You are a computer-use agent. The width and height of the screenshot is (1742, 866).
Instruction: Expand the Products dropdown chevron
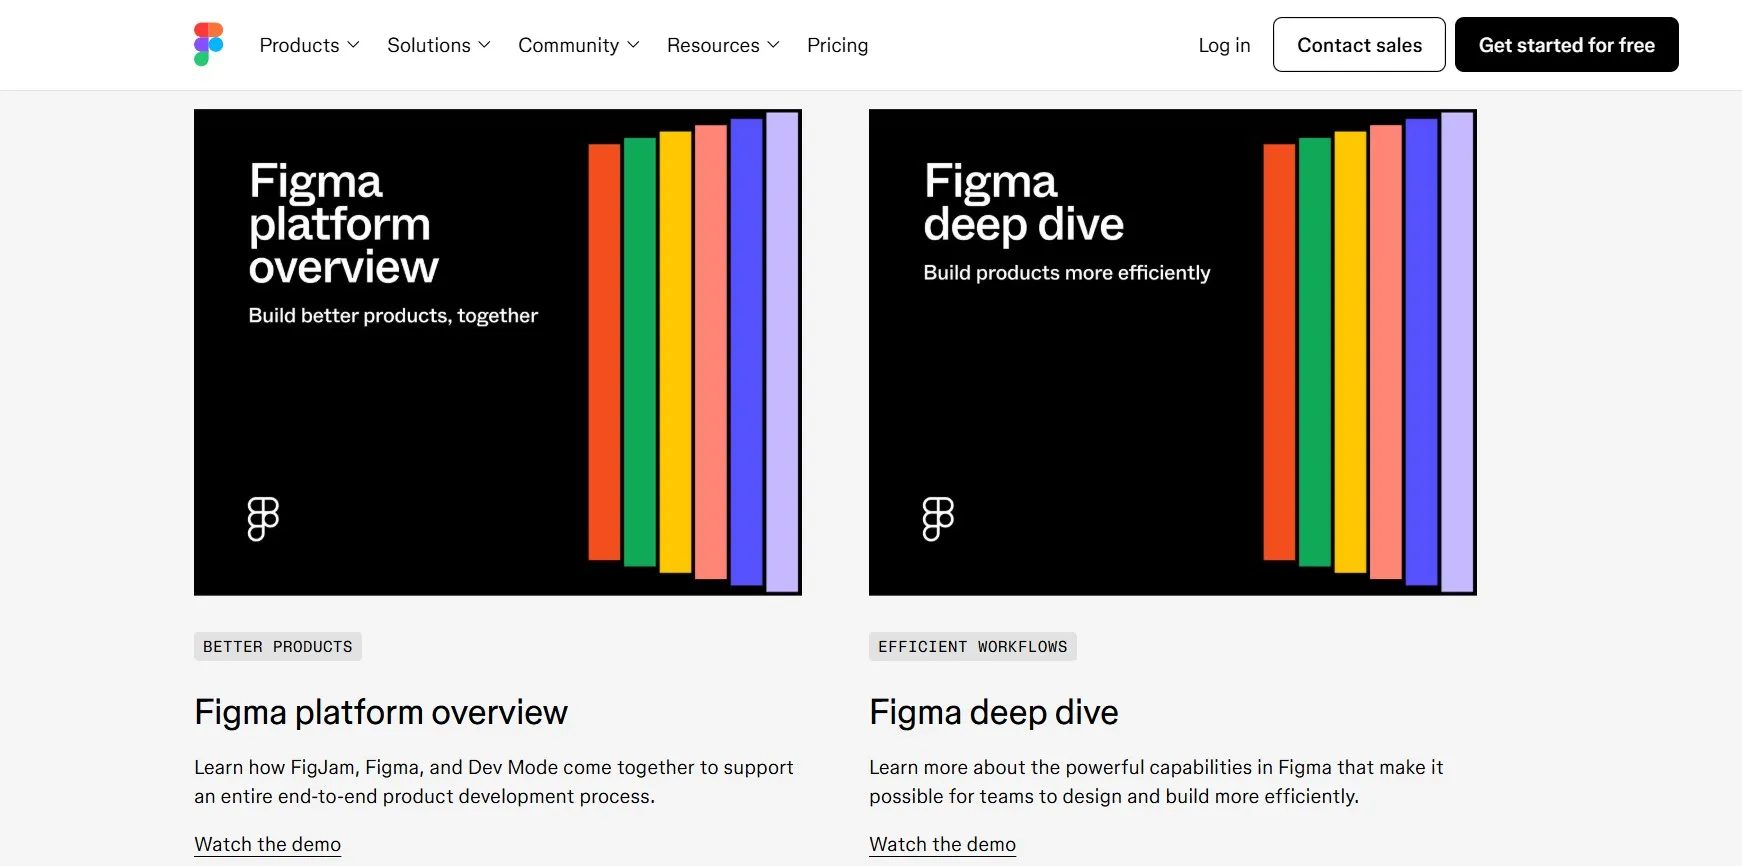click(x=353, y=45)
